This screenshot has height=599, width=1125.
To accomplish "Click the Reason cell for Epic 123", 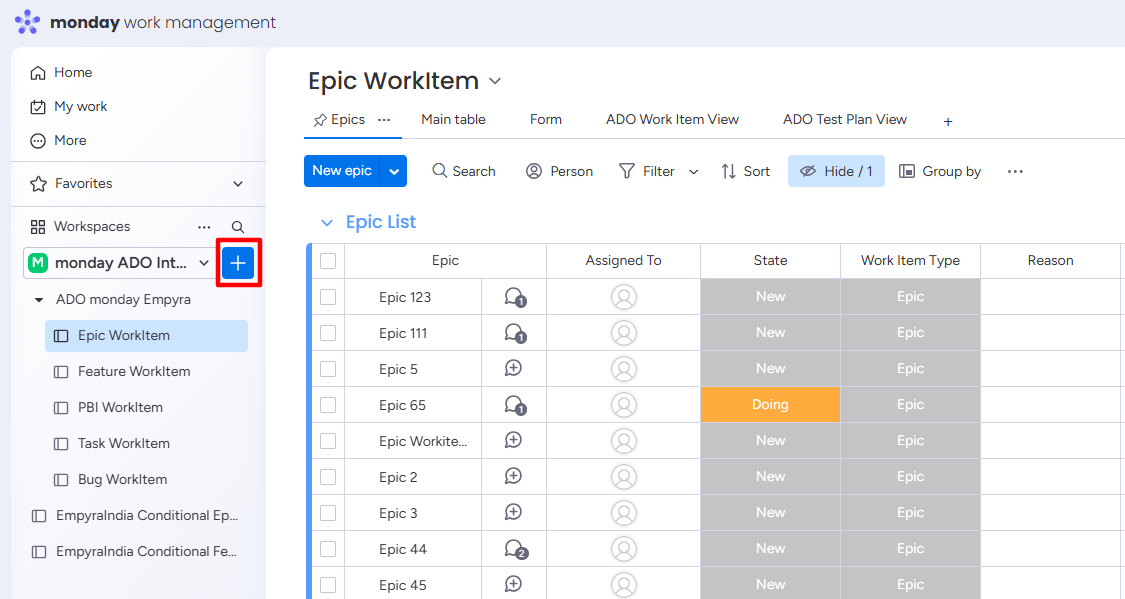I will (1050, 297).
